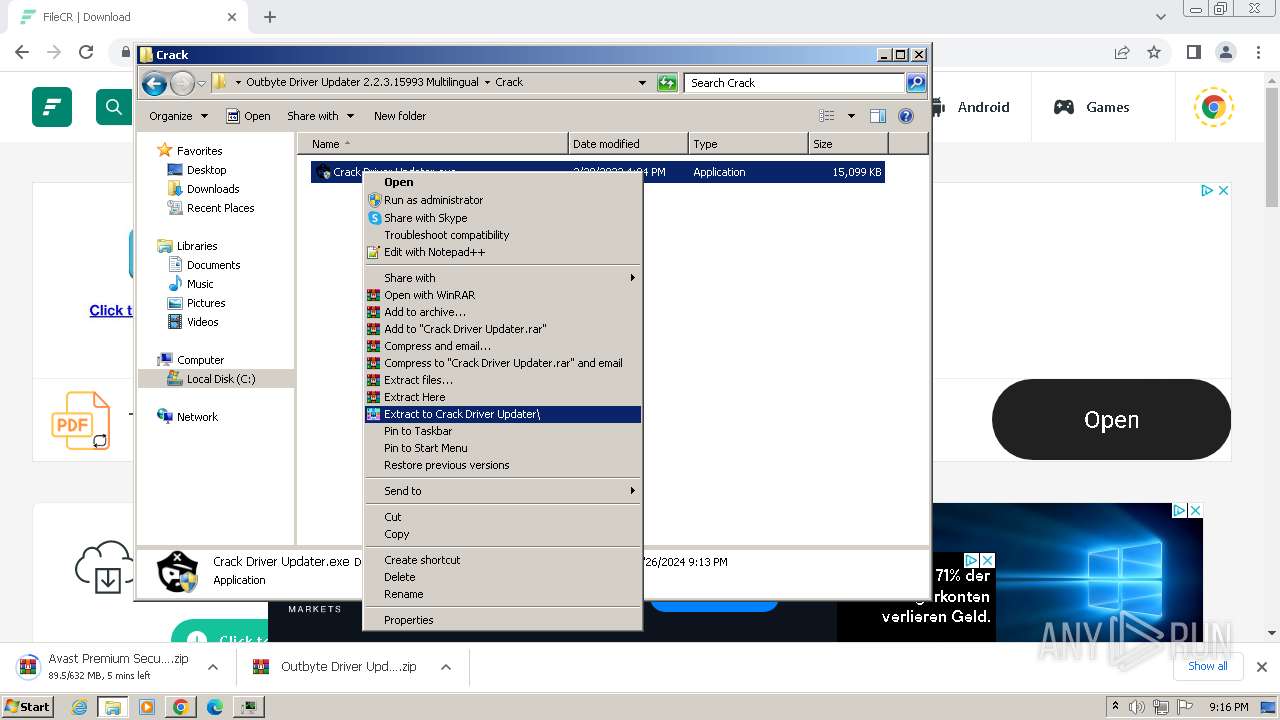Viewport: 1280px width, 720px height.
Task: Click the Explorer Forward arrow button
Action: tap(182, 83)
